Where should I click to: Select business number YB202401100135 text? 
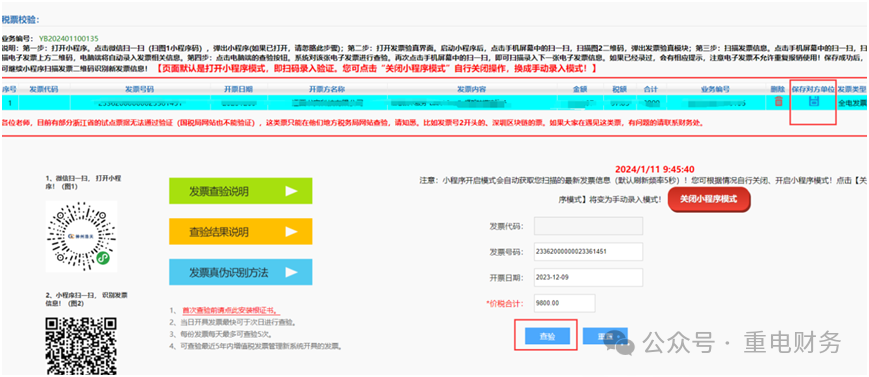point(69,39)
